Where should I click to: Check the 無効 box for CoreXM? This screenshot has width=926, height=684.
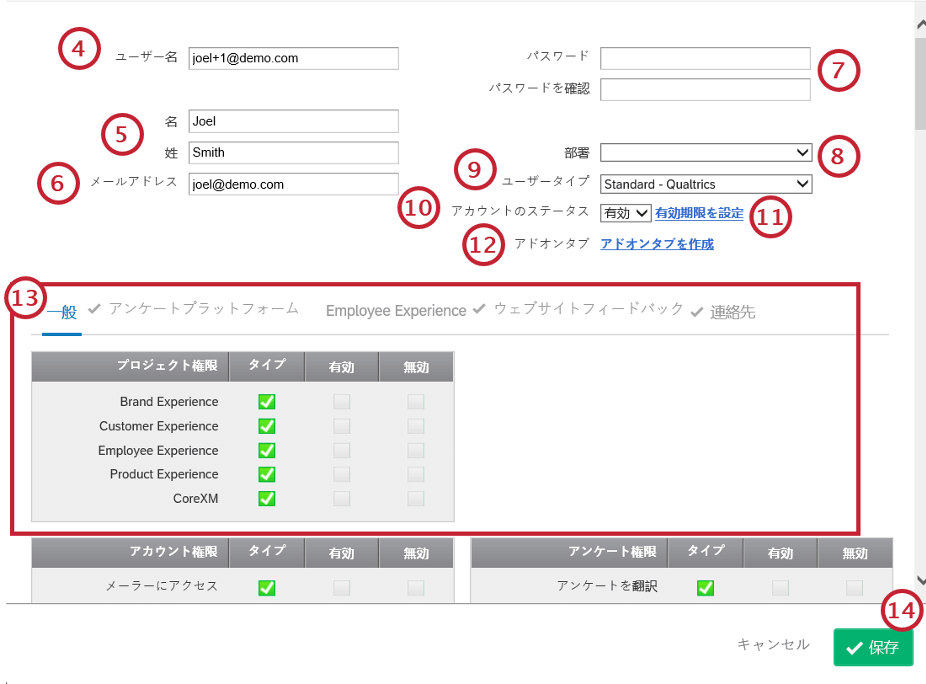[x=415, y=498]
